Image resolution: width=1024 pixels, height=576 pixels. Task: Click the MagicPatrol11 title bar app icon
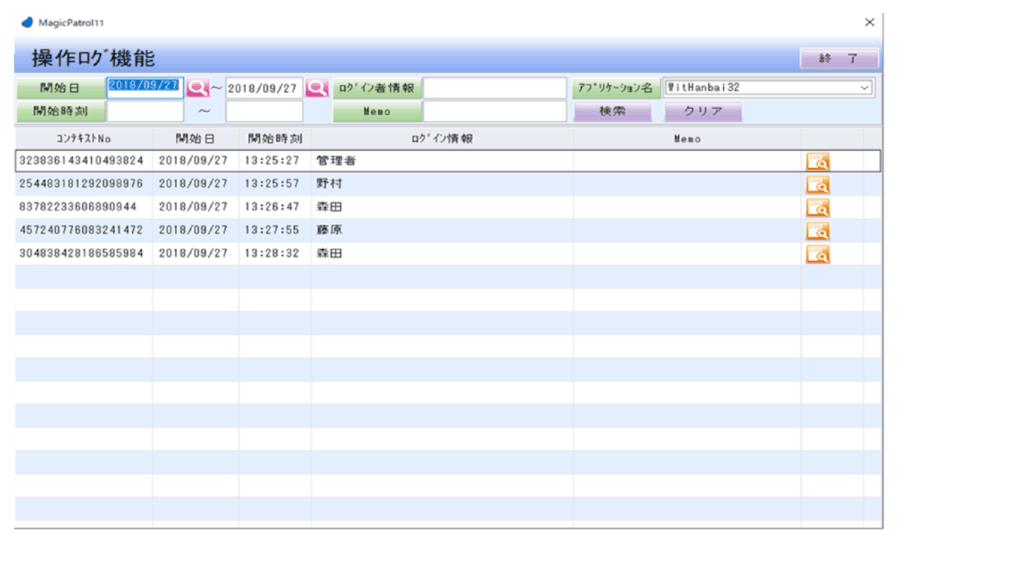(x=27, y=22)
